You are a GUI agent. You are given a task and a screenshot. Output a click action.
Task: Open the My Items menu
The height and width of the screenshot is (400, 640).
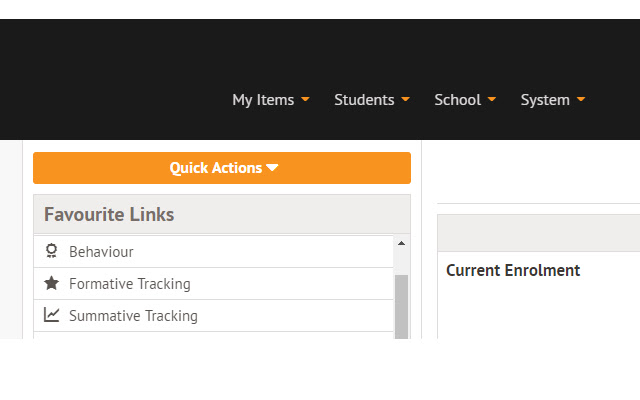point(271,100)
